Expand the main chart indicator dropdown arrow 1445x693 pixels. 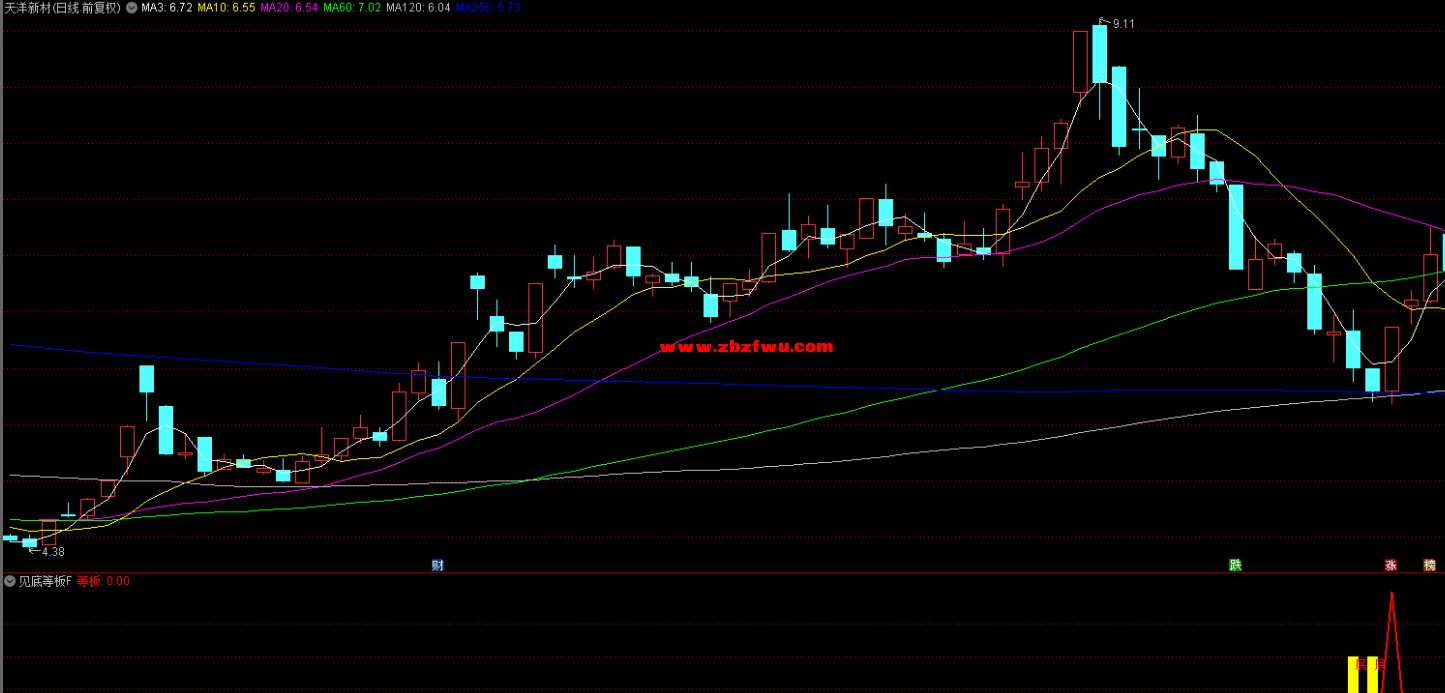click(x=131, y=8)
